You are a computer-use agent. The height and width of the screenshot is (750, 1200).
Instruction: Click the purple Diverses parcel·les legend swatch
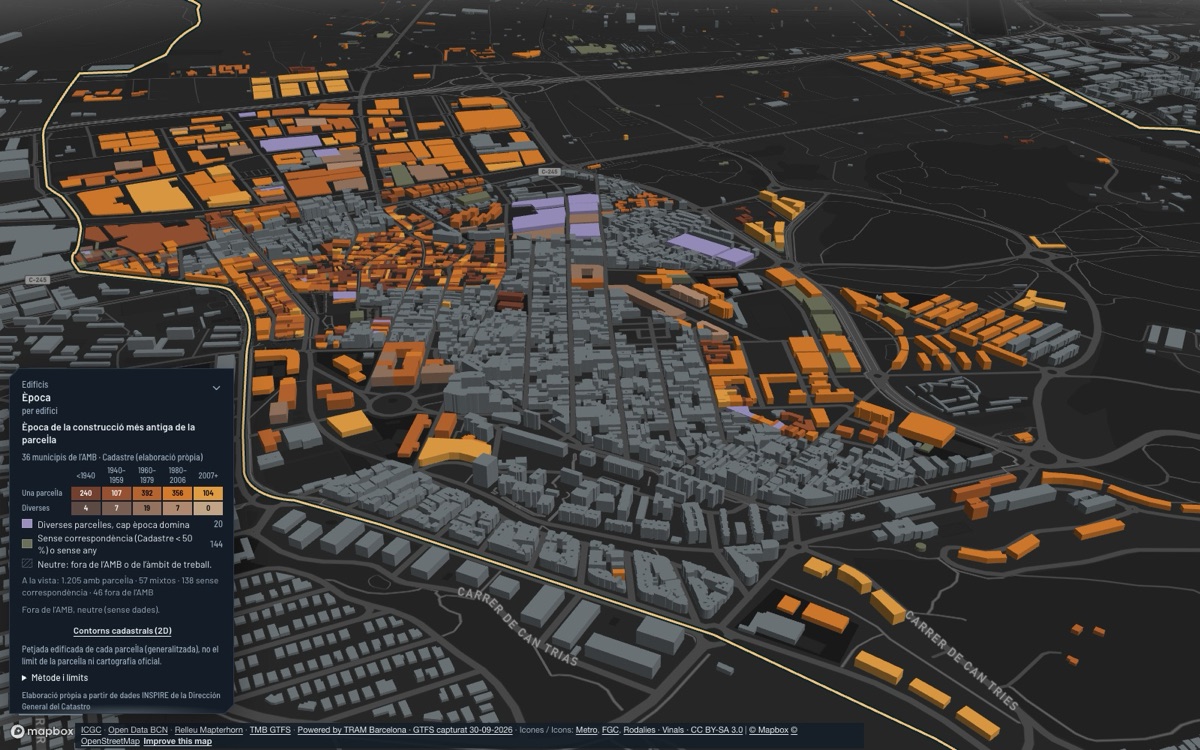coord(27,524)
